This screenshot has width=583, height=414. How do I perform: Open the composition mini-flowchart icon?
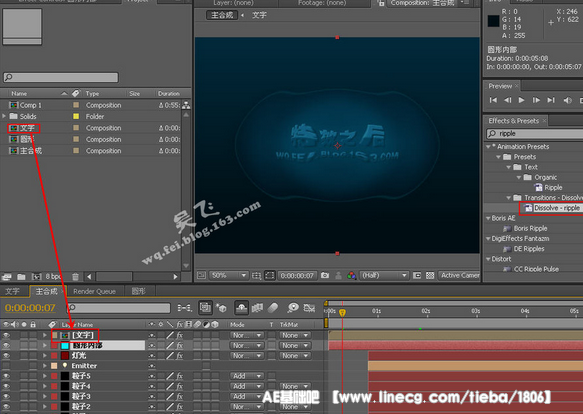(184, 308)
